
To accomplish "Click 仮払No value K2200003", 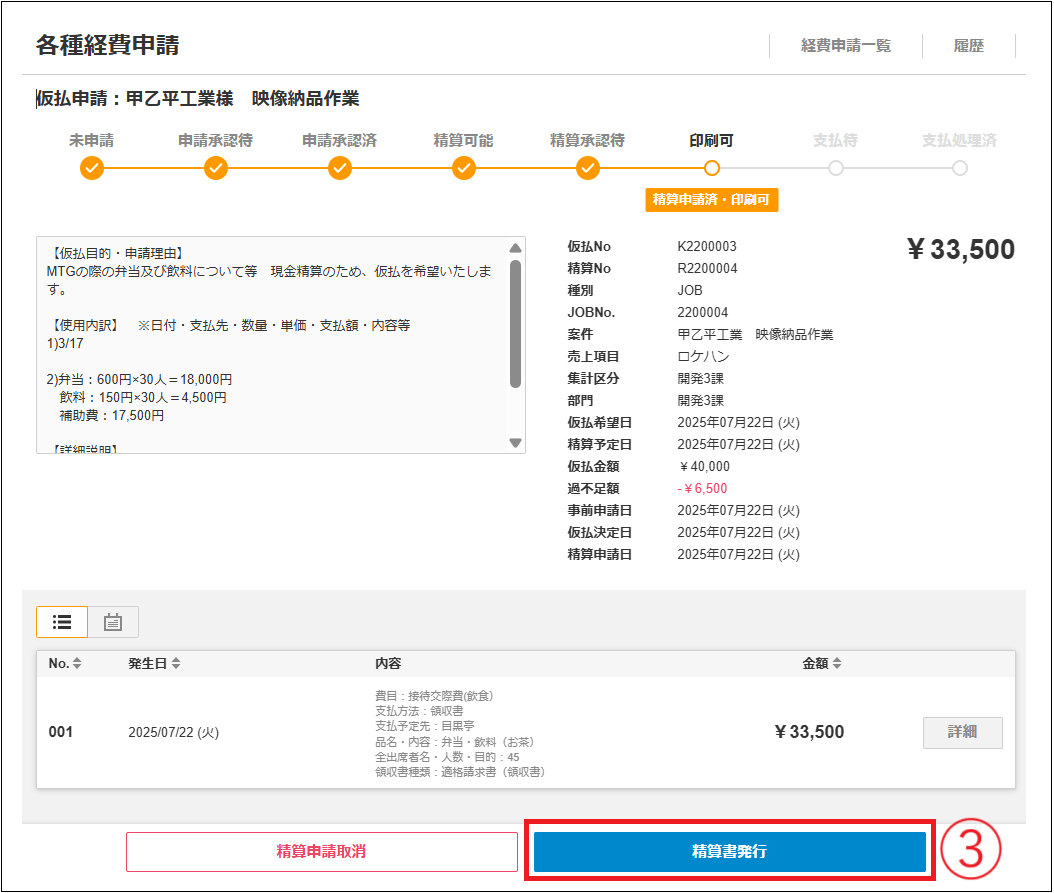I will [x=706, y=246].
